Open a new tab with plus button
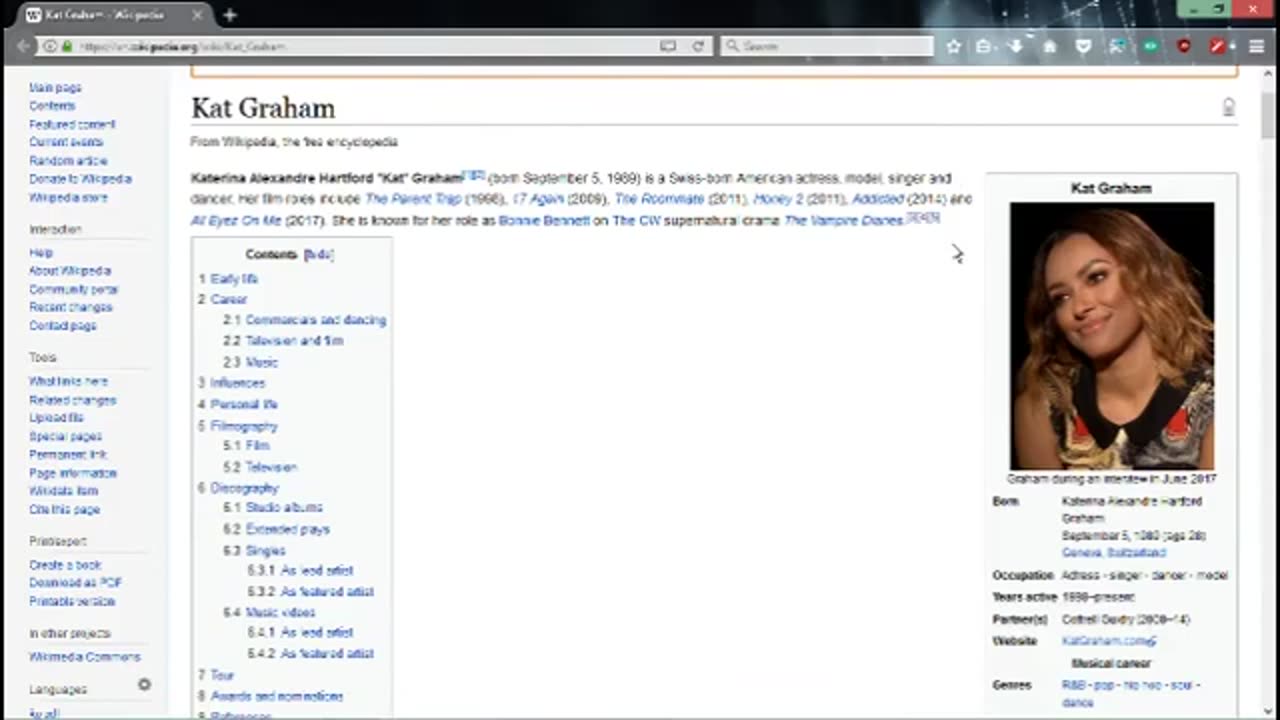1280x720 pixels. coord(230,15)
